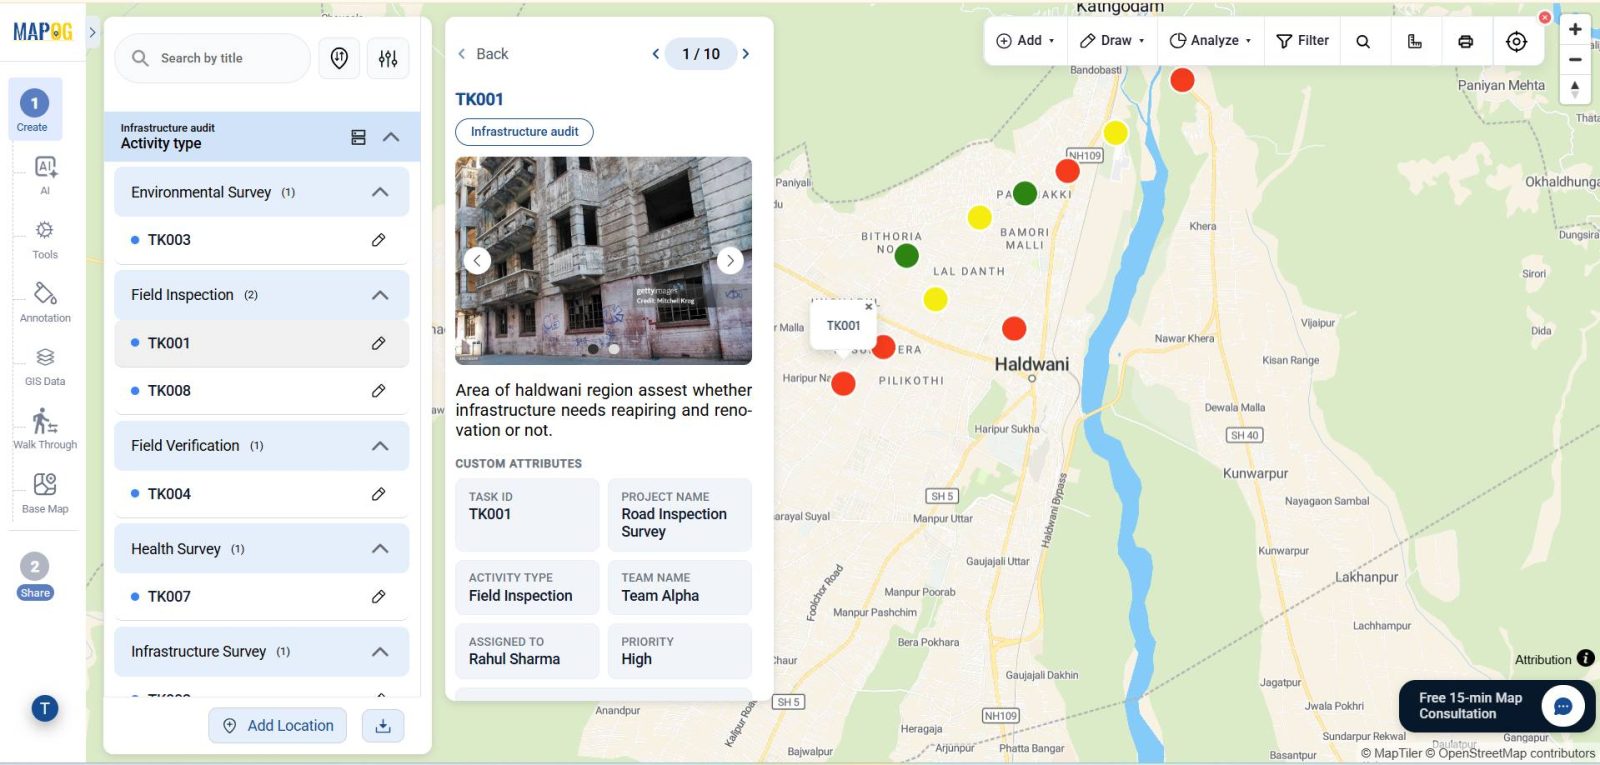Start the Walk Through tool
Image resolution: width=1600 pixels, height=765 pixels.
point(45,429)
